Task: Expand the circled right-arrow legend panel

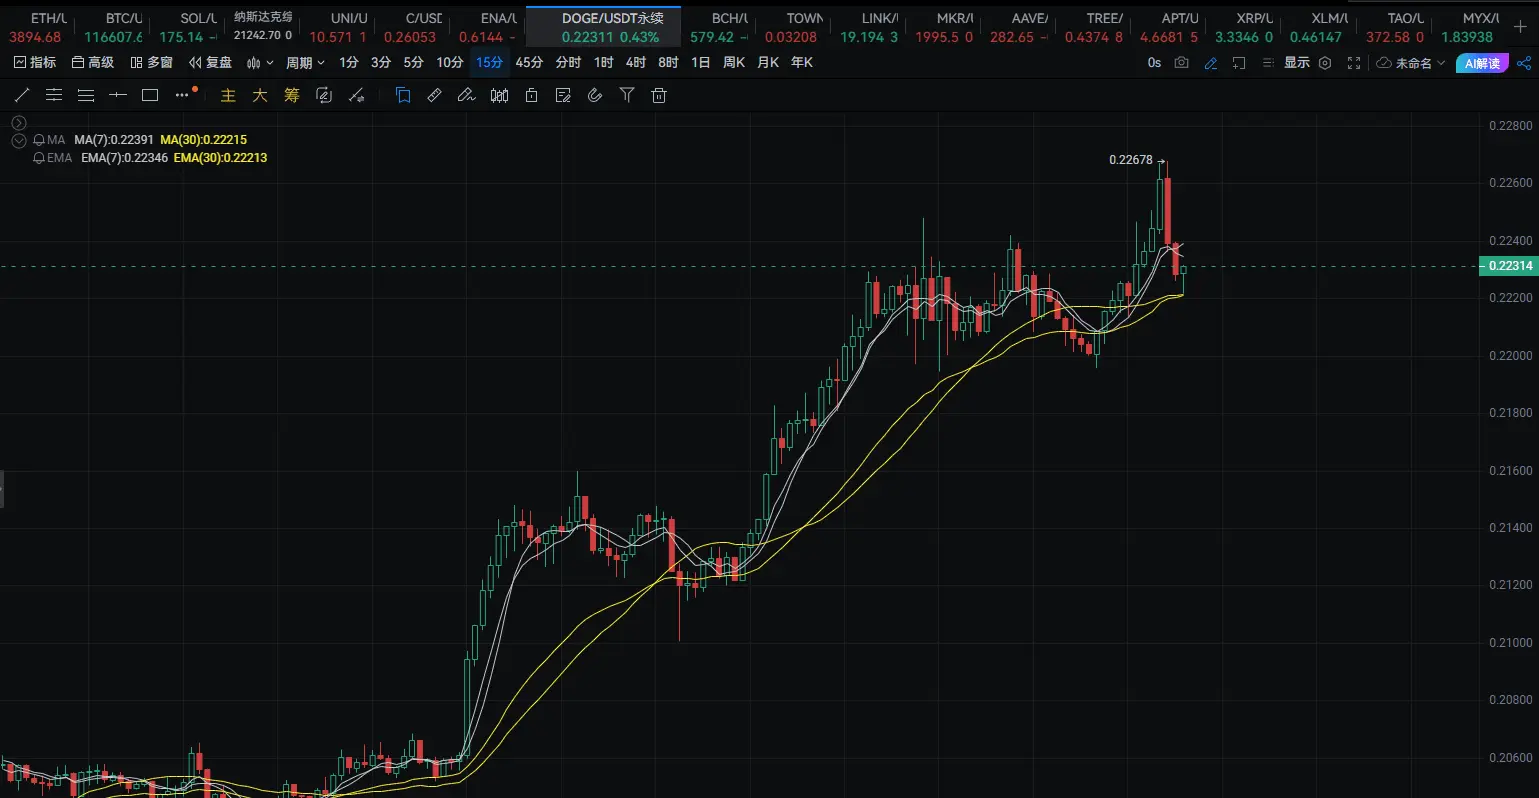Action: (x=19, y=123)
